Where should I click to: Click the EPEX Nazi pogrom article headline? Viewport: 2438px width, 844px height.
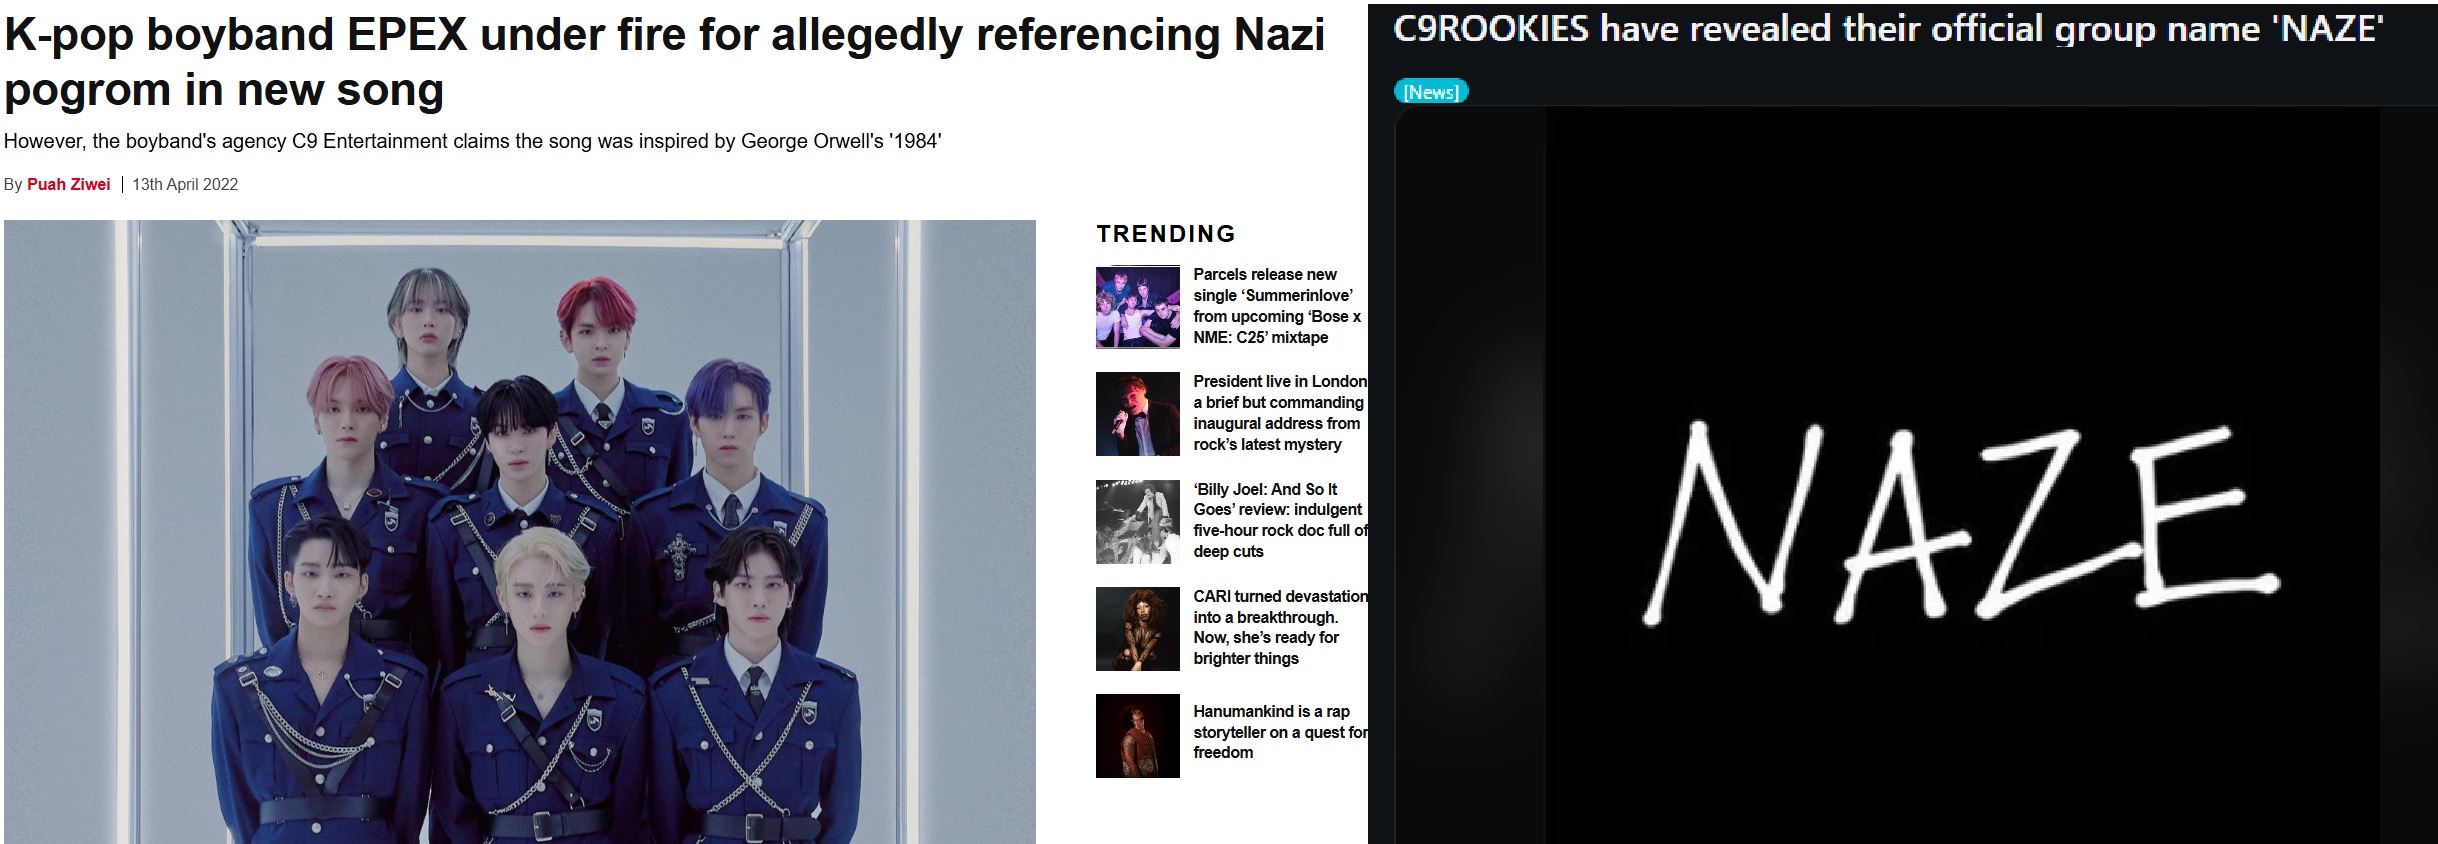tap(664, 61)
